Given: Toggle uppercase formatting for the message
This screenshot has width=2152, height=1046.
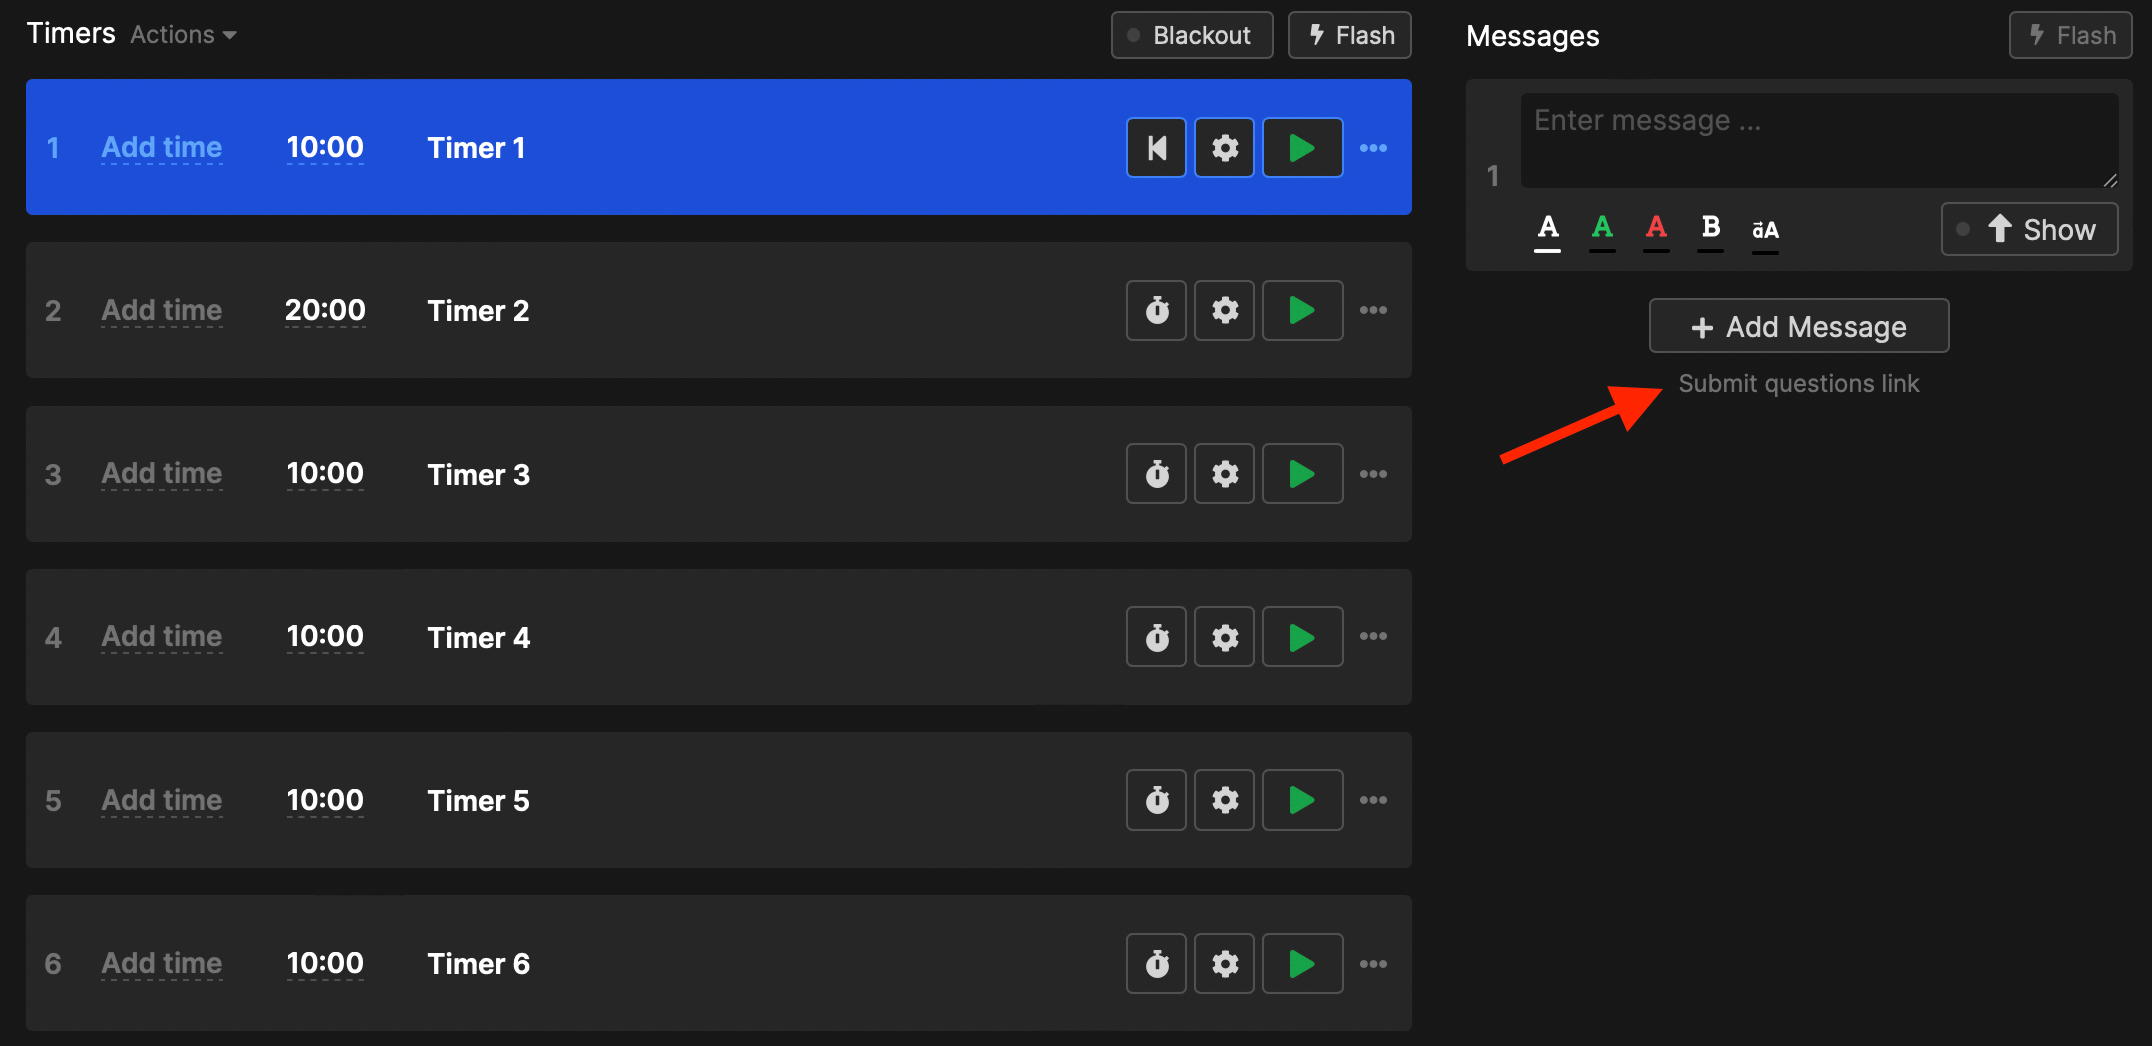Looking at the screenshot, I should point(1764,228).
